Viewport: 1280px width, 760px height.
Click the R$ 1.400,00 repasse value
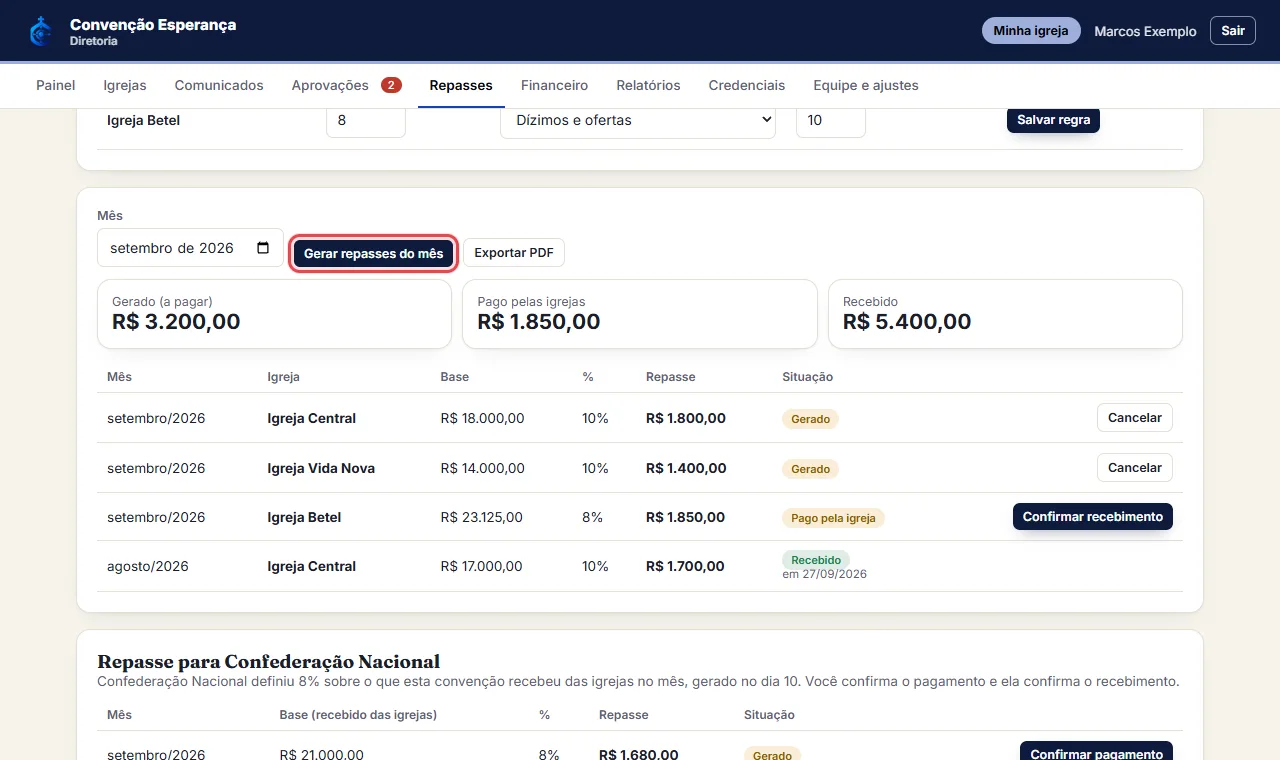[x=686, y=468]
